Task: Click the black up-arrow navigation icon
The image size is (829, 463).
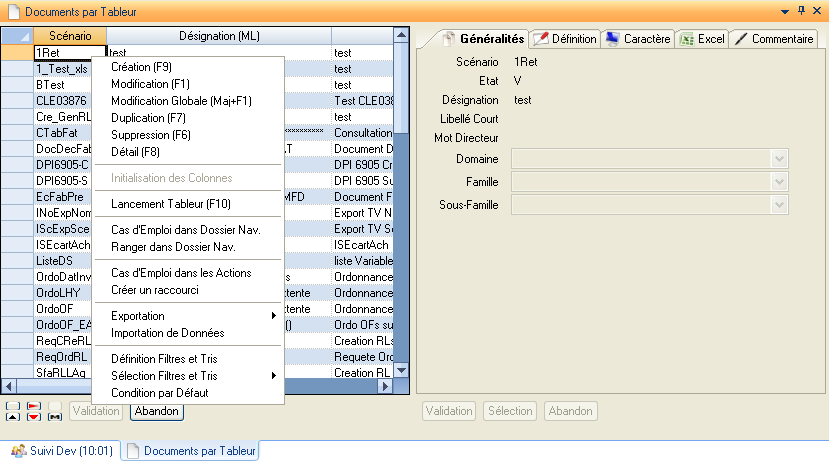Action: point(12,415)
